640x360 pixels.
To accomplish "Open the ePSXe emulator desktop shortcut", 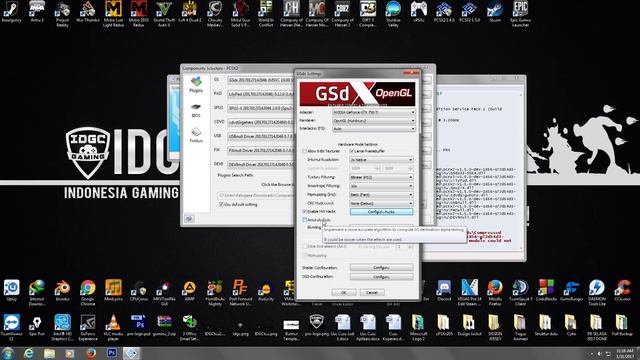I will (x=418, y=12).
